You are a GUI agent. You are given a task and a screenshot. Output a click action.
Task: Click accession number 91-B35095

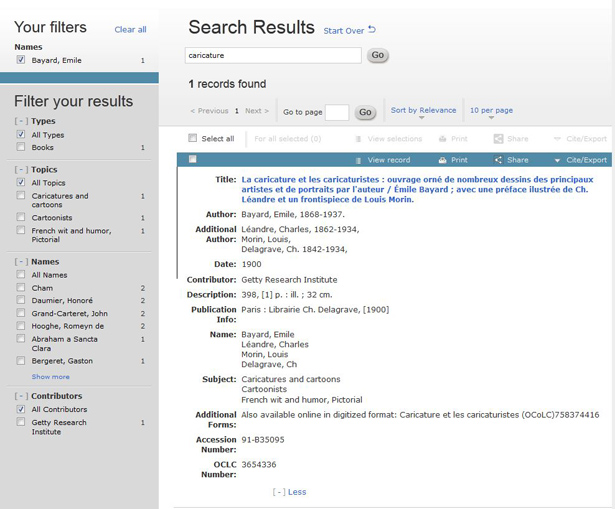point(263,440)
